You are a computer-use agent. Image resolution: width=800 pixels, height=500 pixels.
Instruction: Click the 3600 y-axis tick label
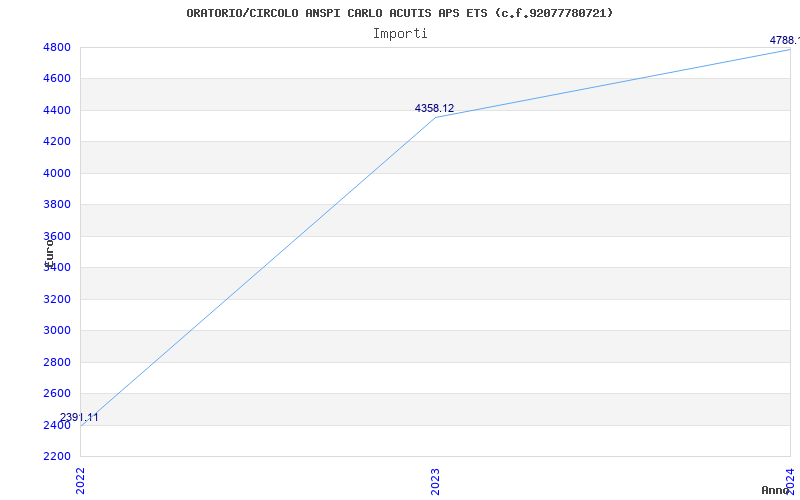57,236
